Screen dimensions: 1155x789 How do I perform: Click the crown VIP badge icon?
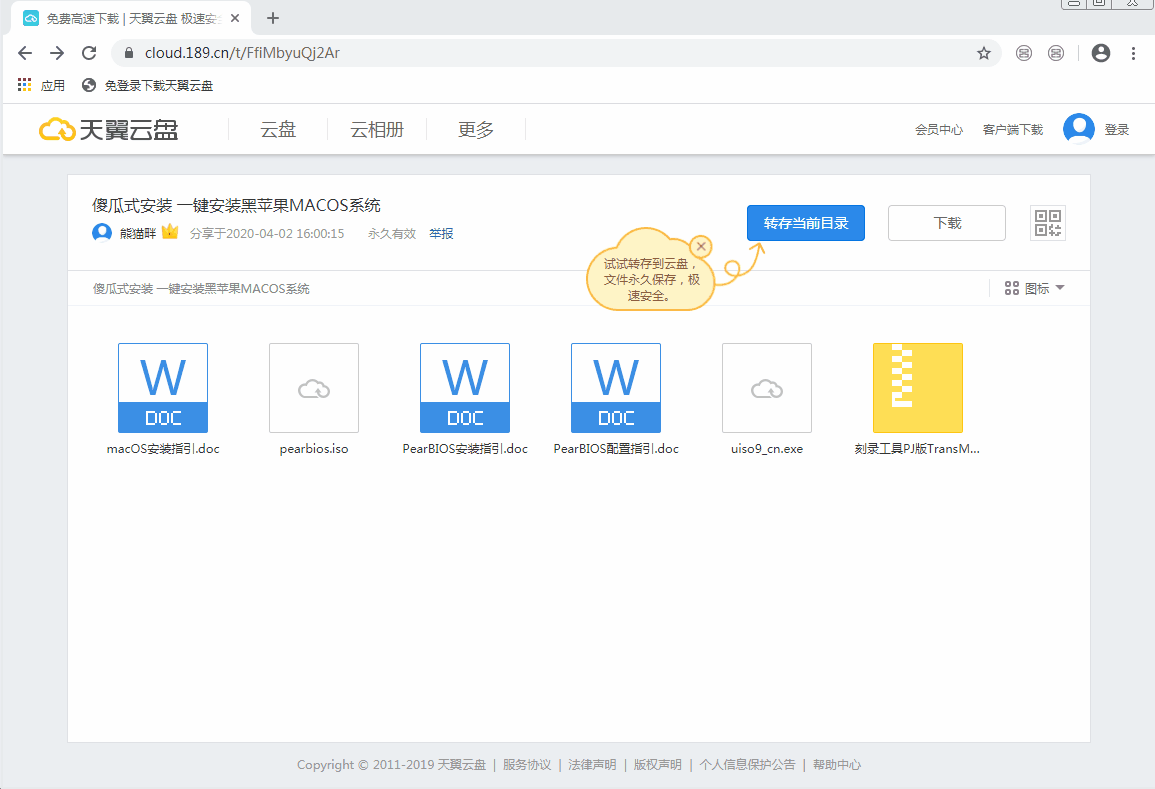pos(170,232)
